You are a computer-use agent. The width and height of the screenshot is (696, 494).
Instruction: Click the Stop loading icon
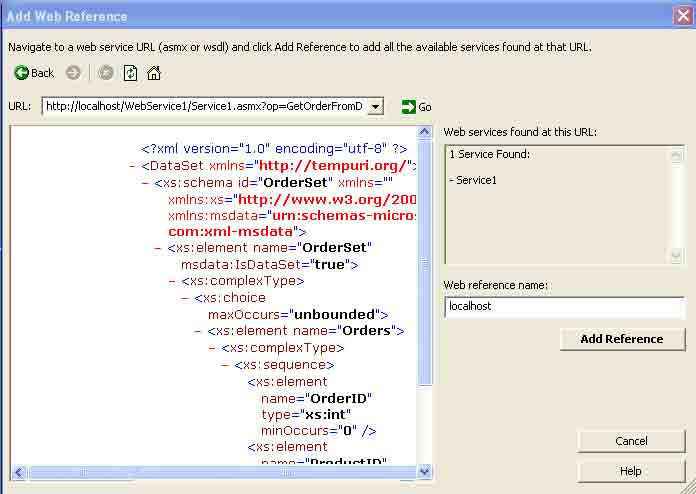click(x=106, y=73)
